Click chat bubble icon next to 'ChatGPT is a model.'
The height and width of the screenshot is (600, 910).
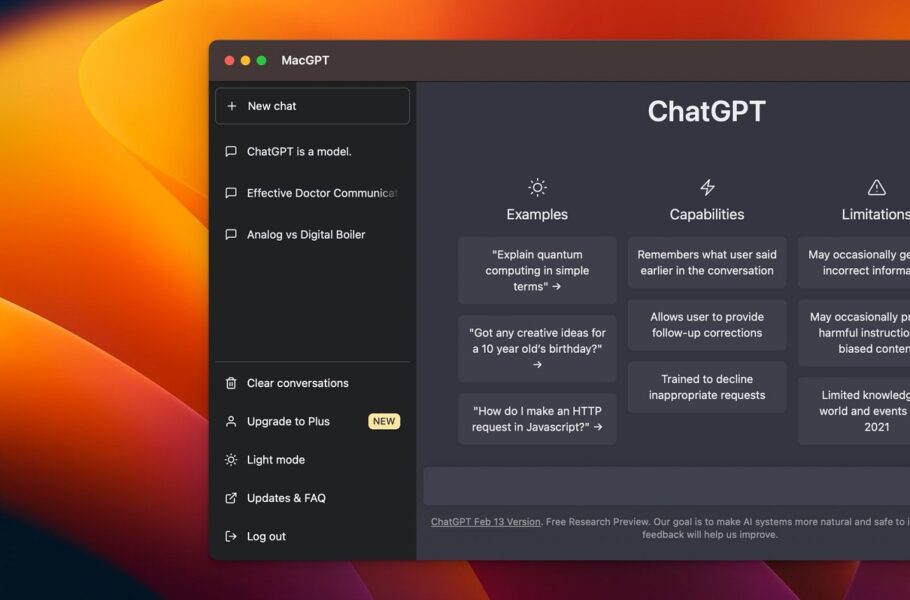(x=231, y=151)
